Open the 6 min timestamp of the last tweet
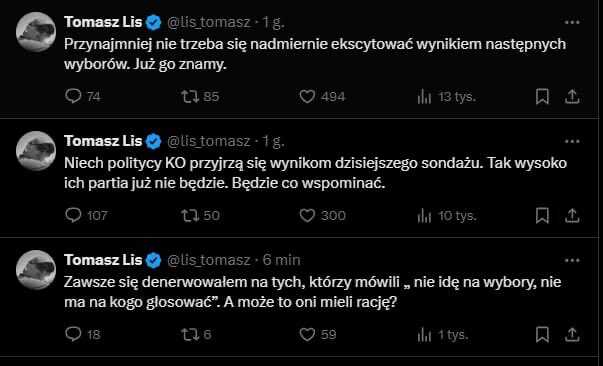This screenshot has height=366, width=603. [x=281, y=260]
